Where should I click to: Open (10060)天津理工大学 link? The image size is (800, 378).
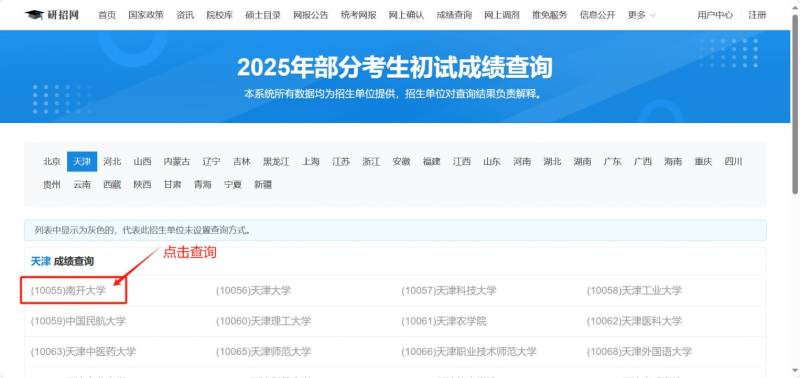coord(263,321)
